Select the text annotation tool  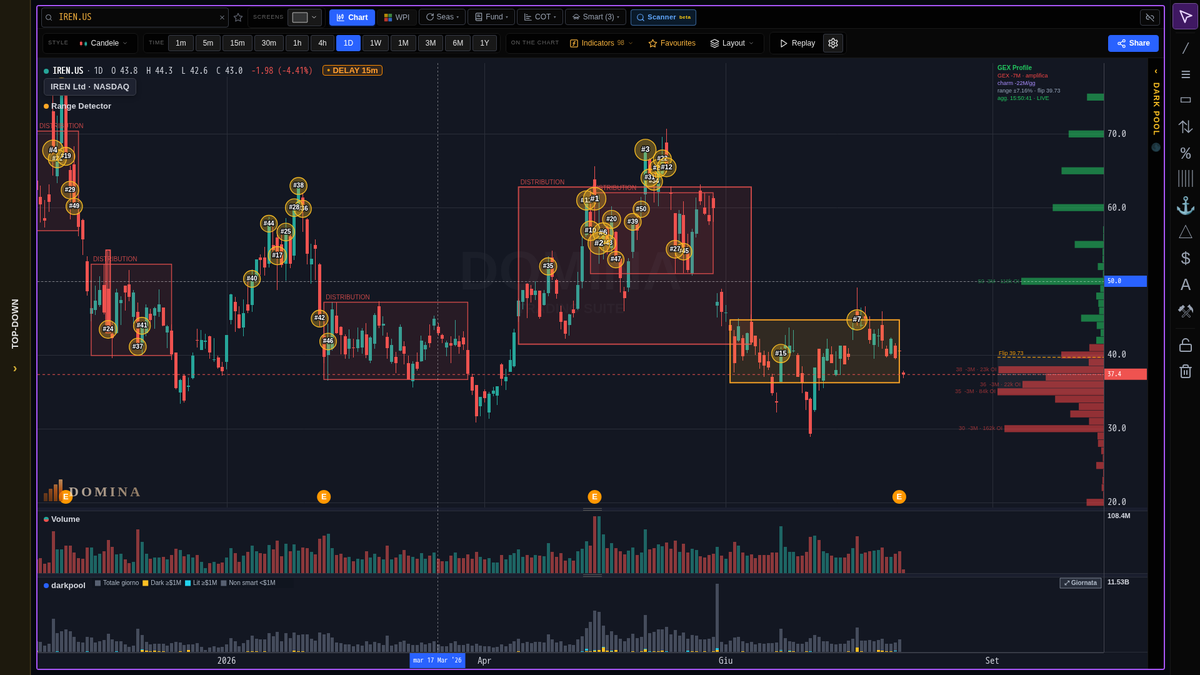[1185, 285]
